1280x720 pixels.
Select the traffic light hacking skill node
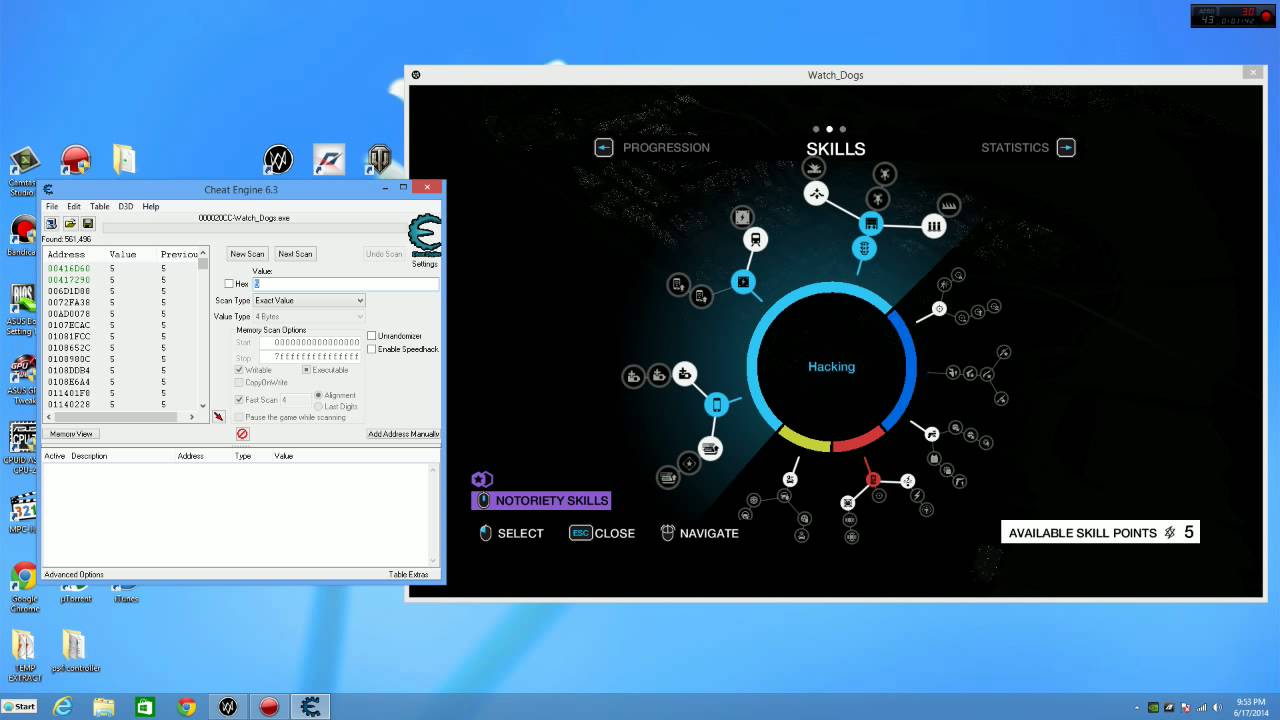pyautogui.click(x=865, y=247)
